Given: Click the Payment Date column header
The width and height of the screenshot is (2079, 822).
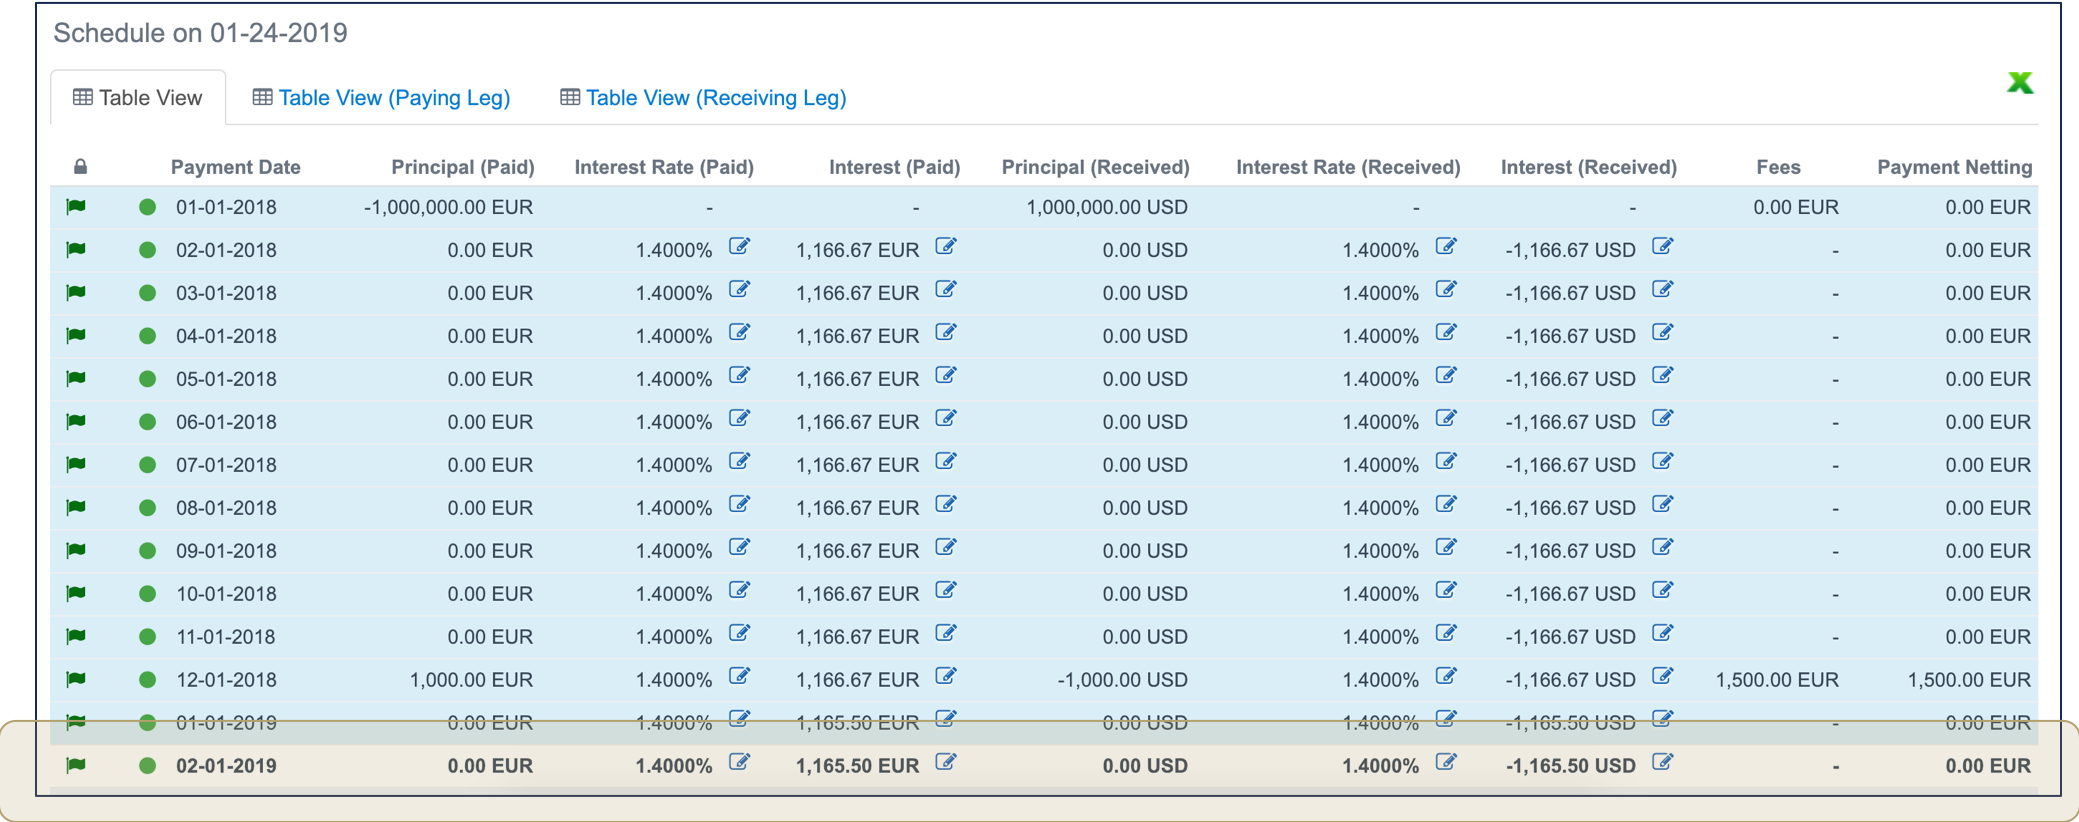Looking at the screenshot, I should tap(235, 167).
